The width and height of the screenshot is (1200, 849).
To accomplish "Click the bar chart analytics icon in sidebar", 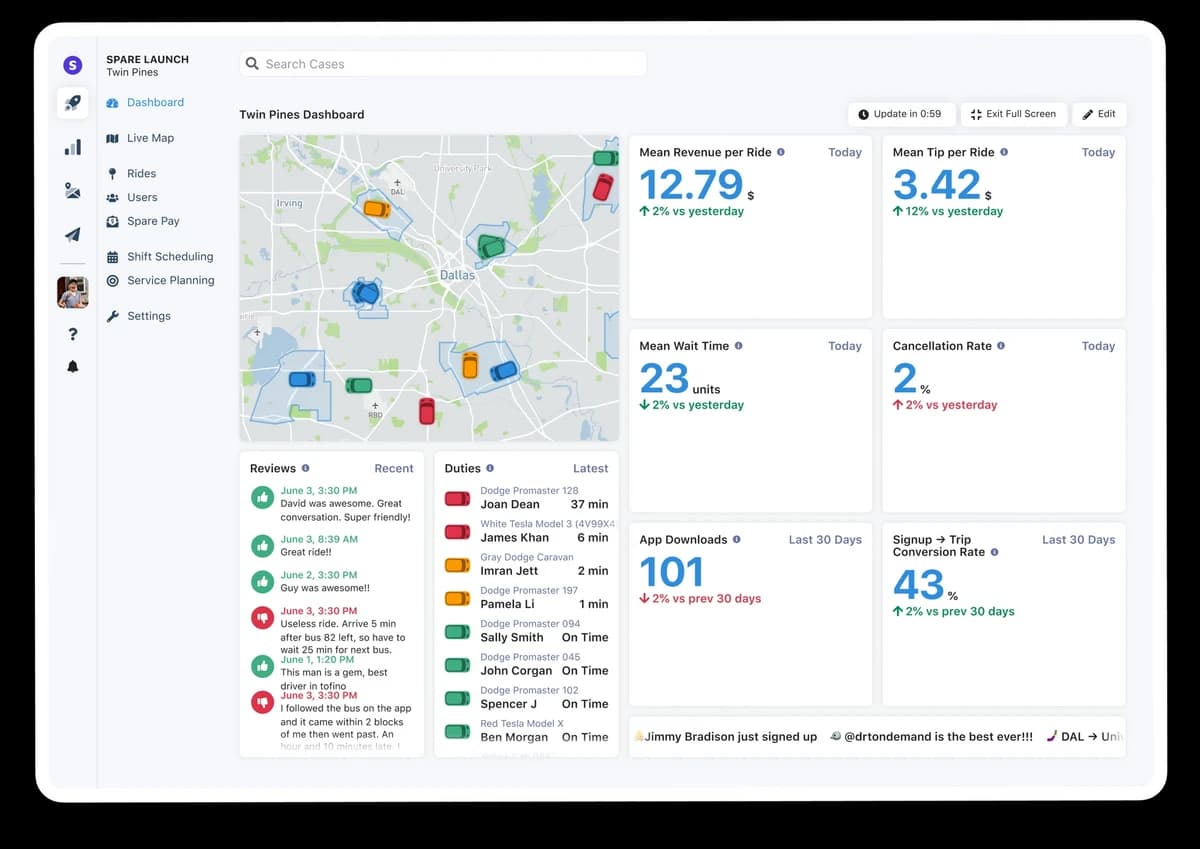I will [x=71, y=146].
